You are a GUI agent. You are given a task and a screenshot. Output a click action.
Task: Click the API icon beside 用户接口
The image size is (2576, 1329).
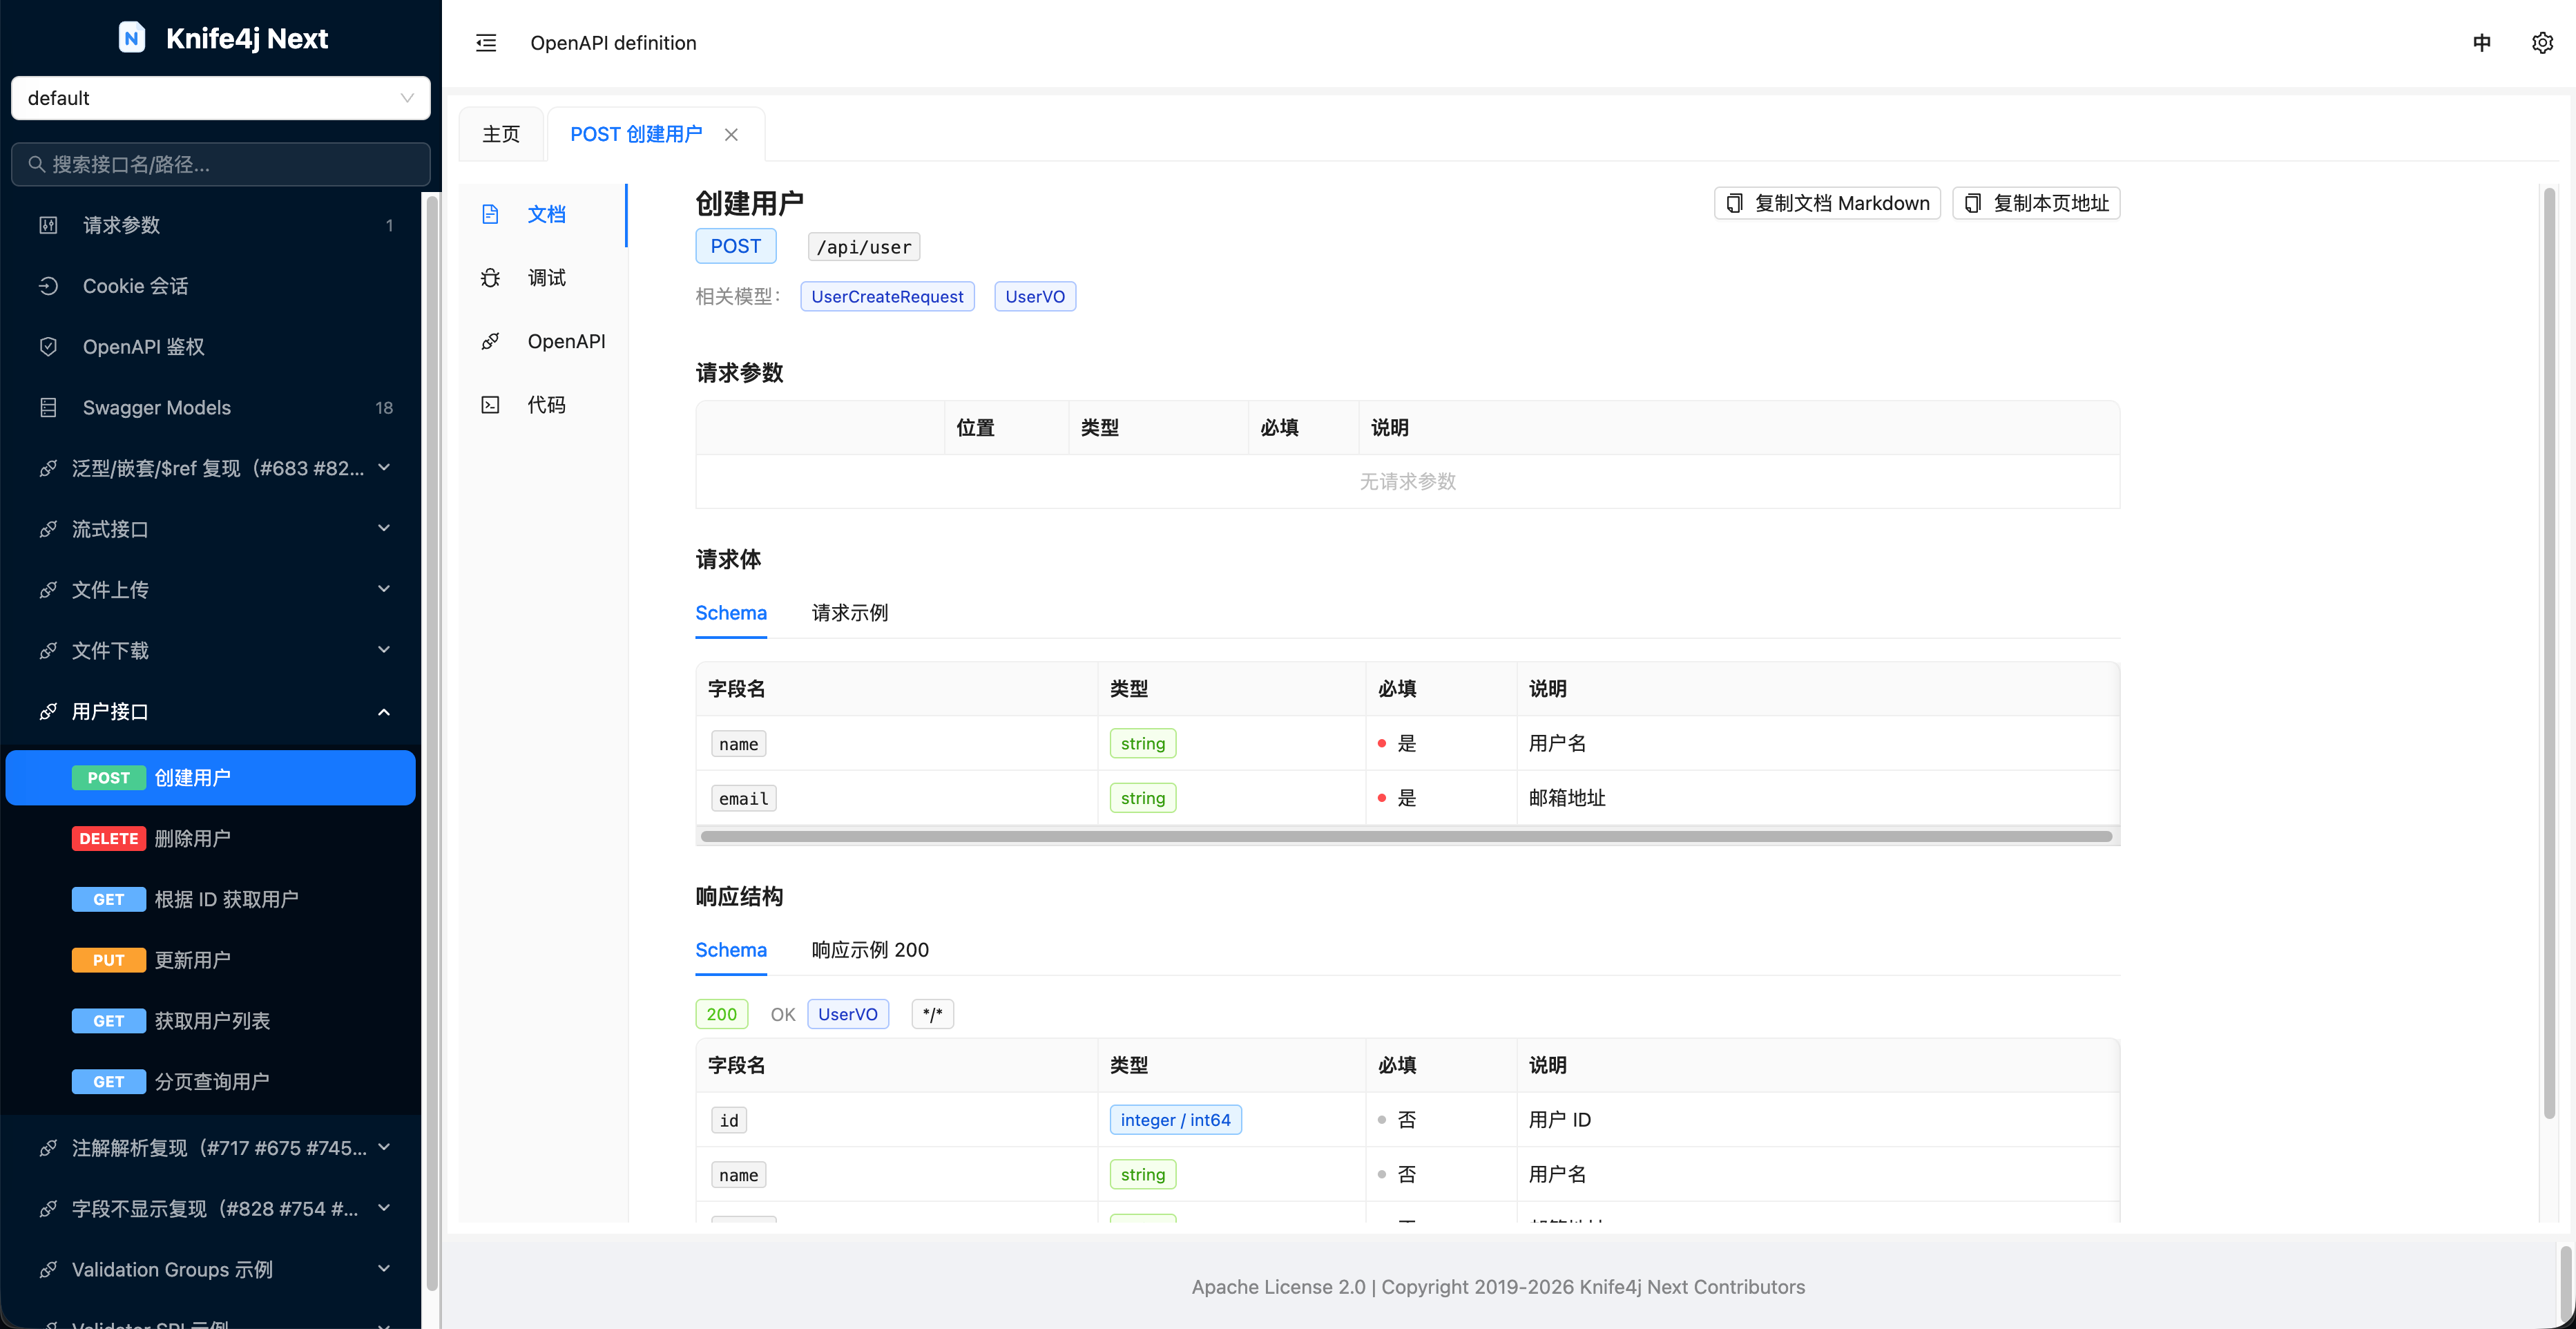tap(48, 712)
